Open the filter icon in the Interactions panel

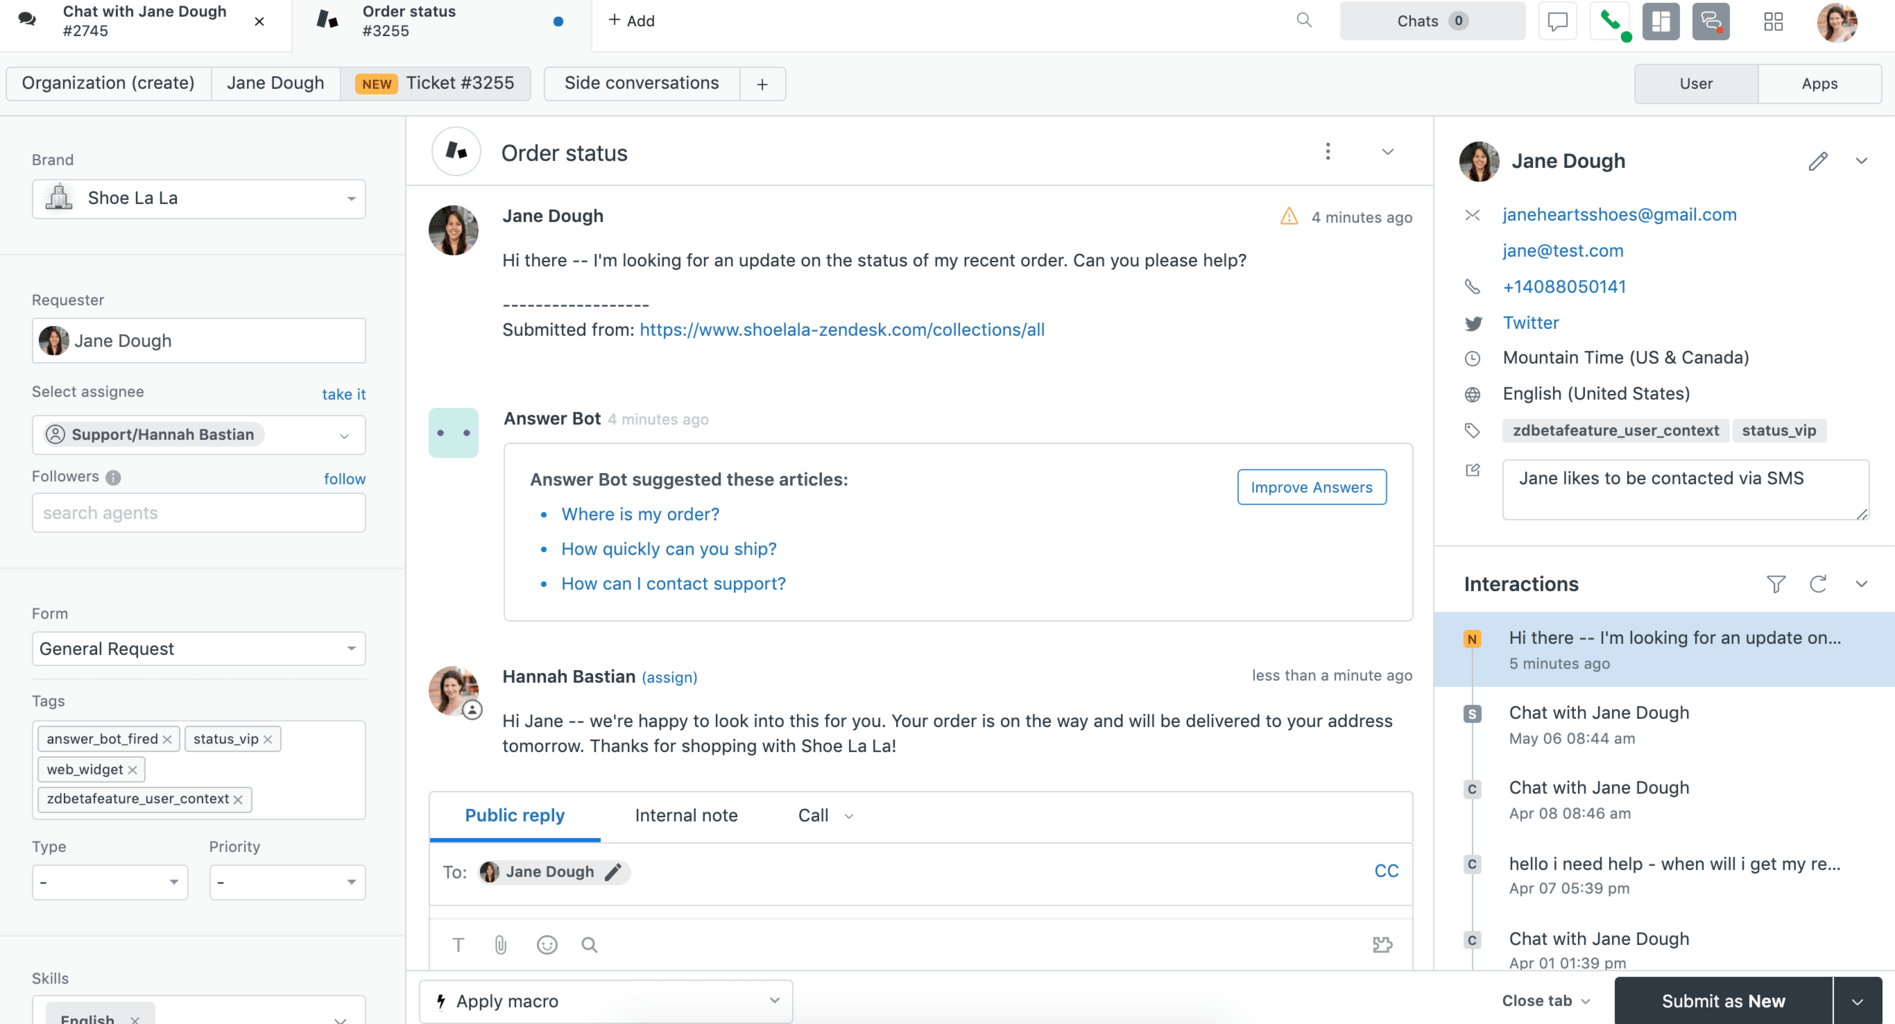[1776, 584]
